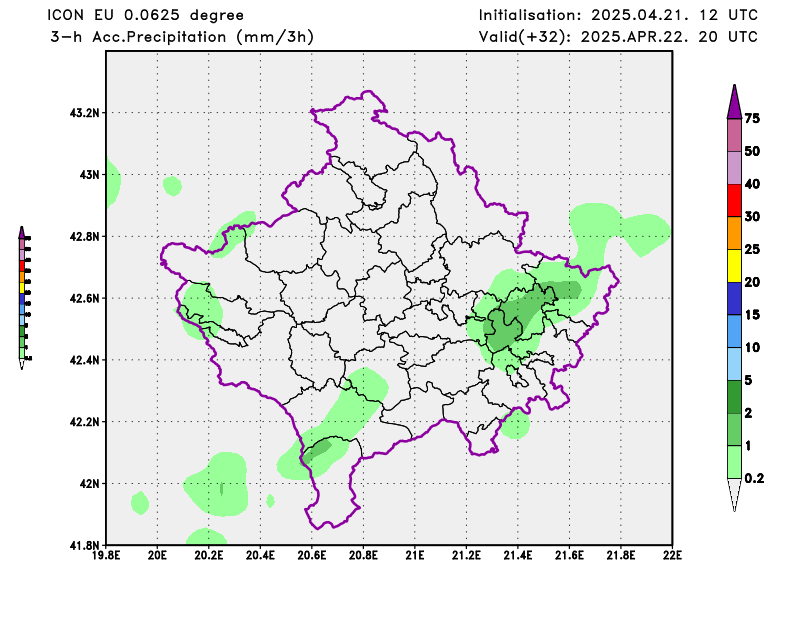Screen dimensions: 800x618
Task: Click the longitude label "19.8E"
Action: (x=106, y=555)
